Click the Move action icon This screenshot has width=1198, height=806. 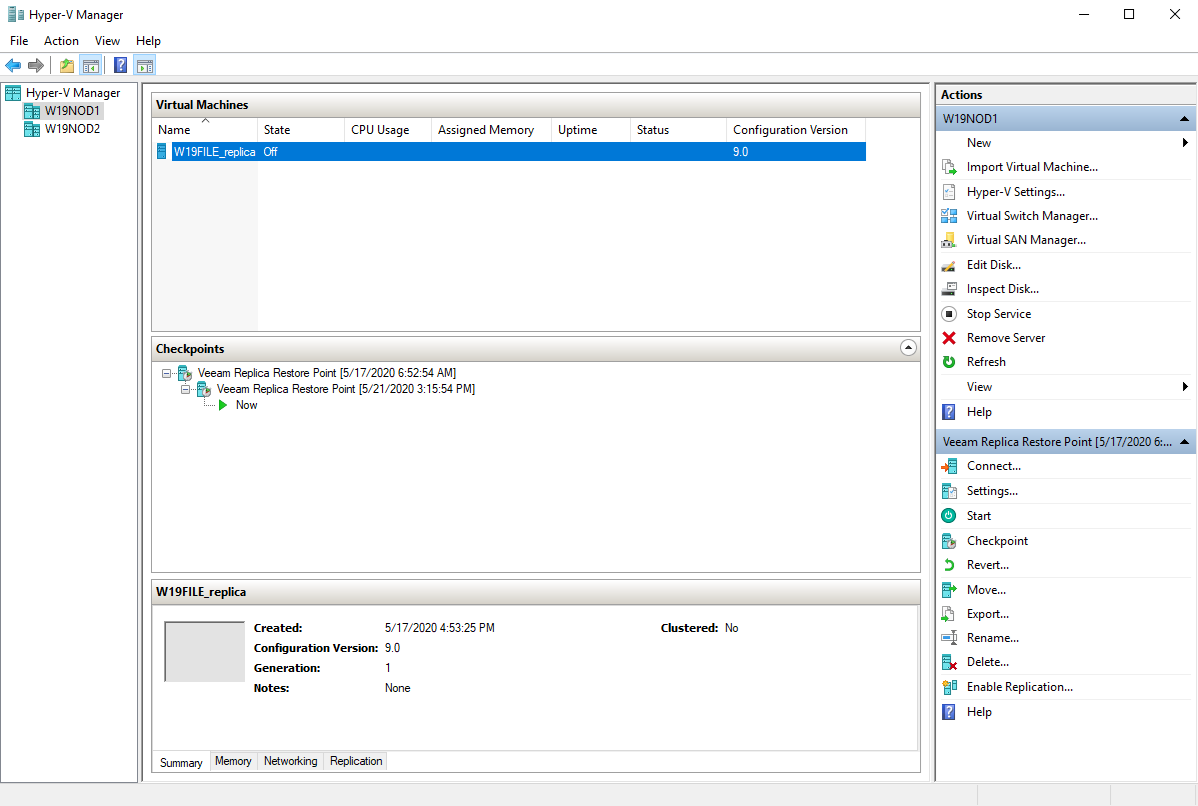point(949,590)
